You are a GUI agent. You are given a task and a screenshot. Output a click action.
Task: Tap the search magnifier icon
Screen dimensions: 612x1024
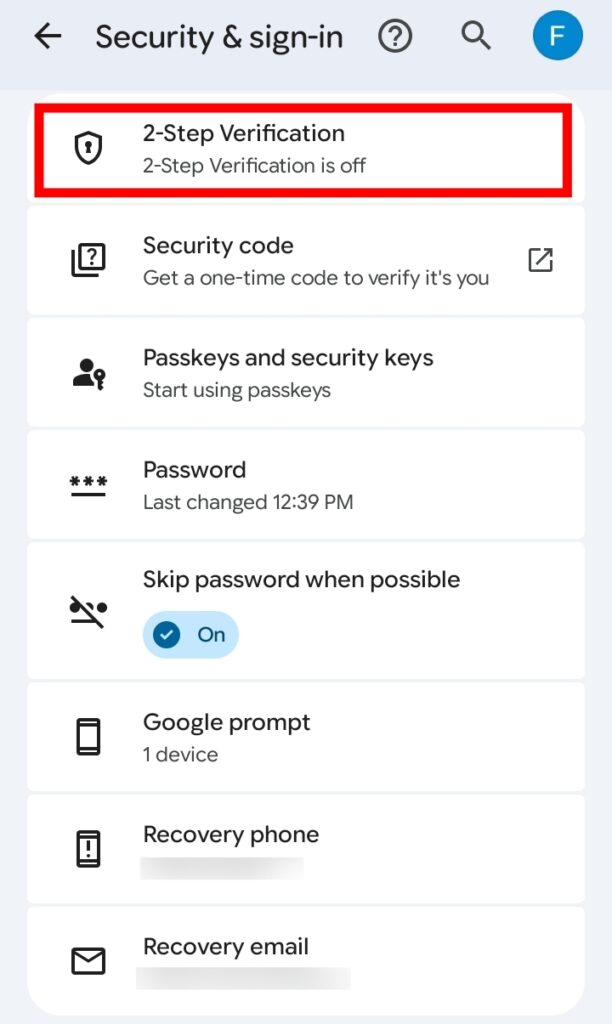(476, 37)
